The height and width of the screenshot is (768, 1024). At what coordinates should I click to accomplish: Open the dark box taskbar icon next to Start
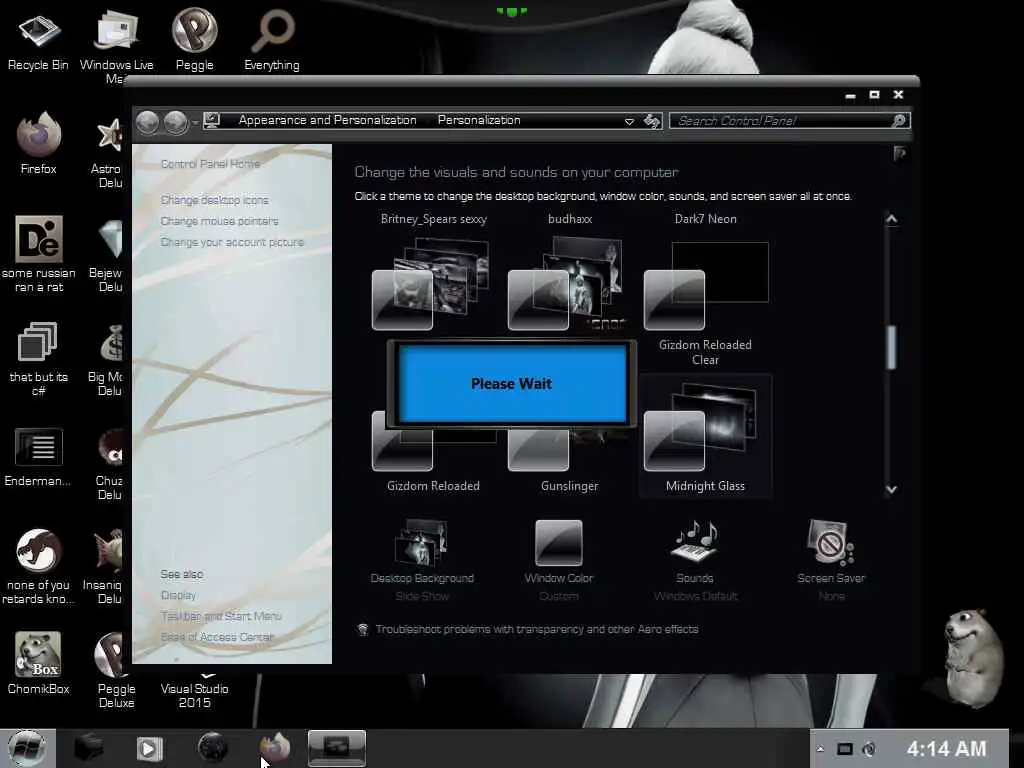pos(89,748)
